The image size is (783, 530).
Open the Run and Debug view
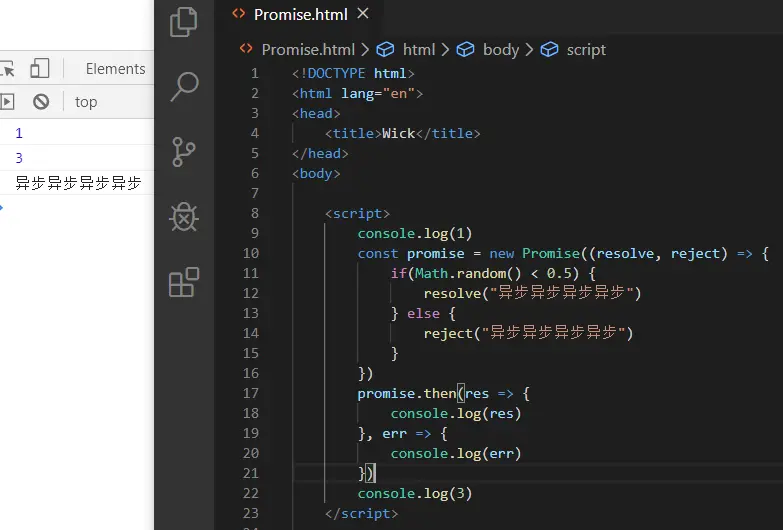click(184, 217)
